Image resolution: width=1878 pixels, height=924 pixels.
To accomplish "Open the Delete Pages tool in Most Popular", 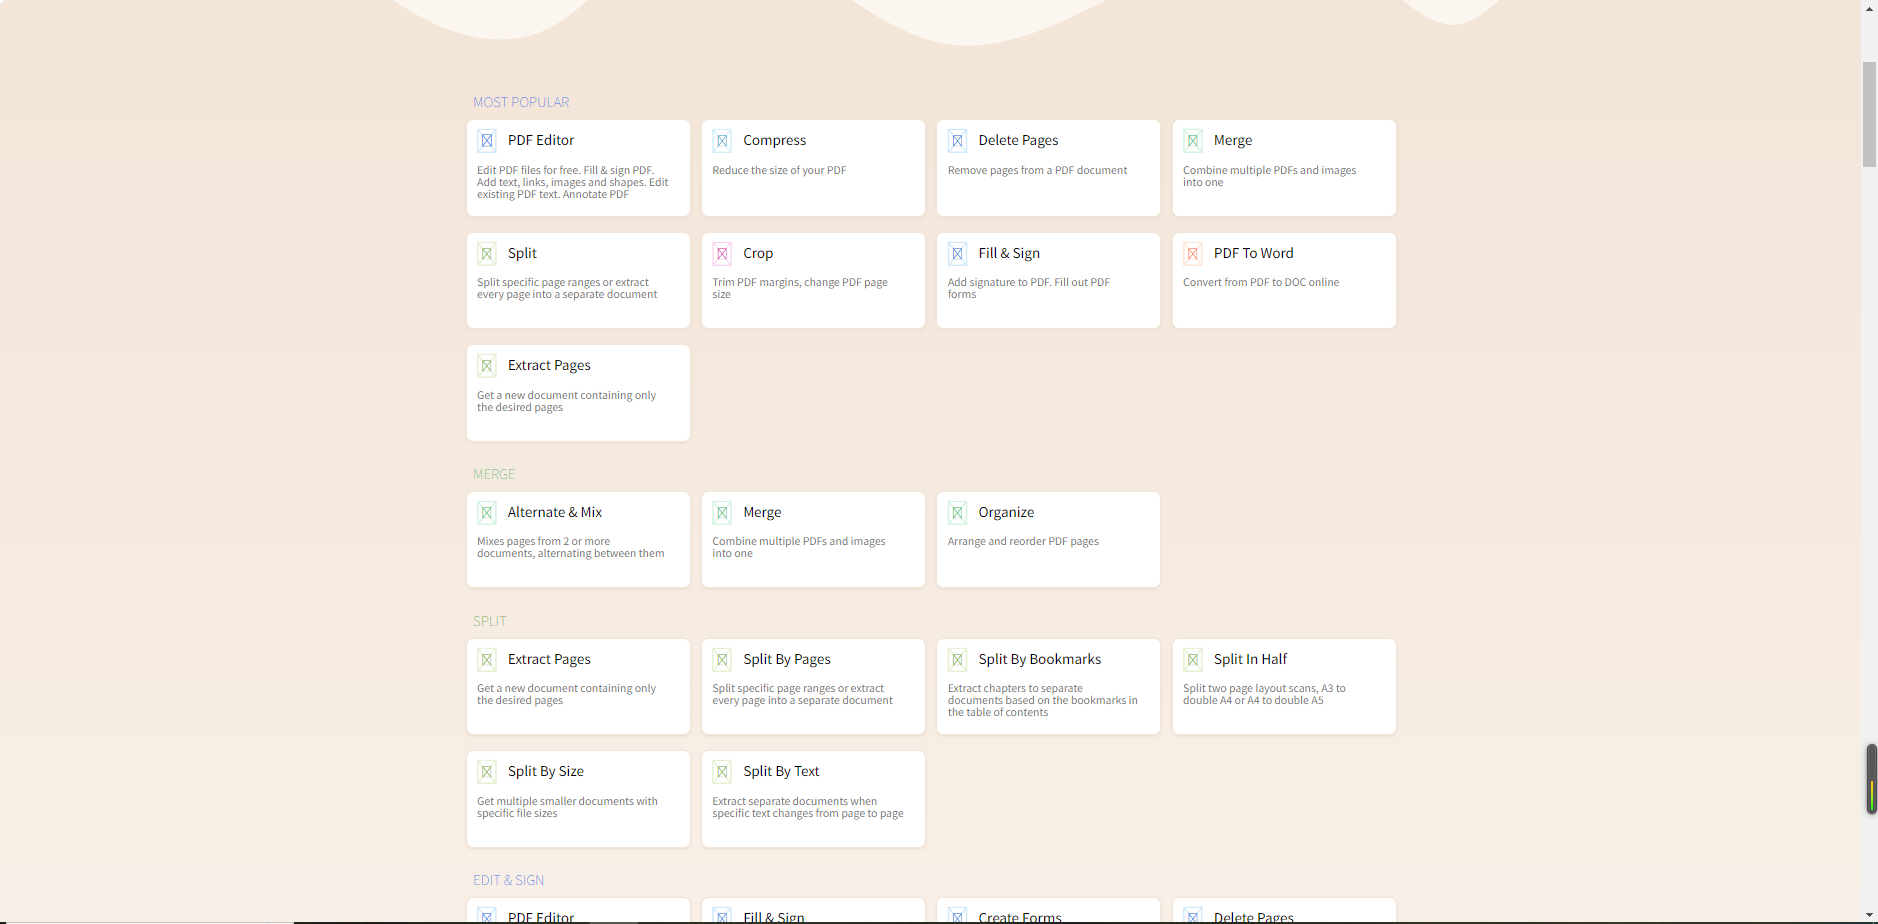I will pos(1047,167).
